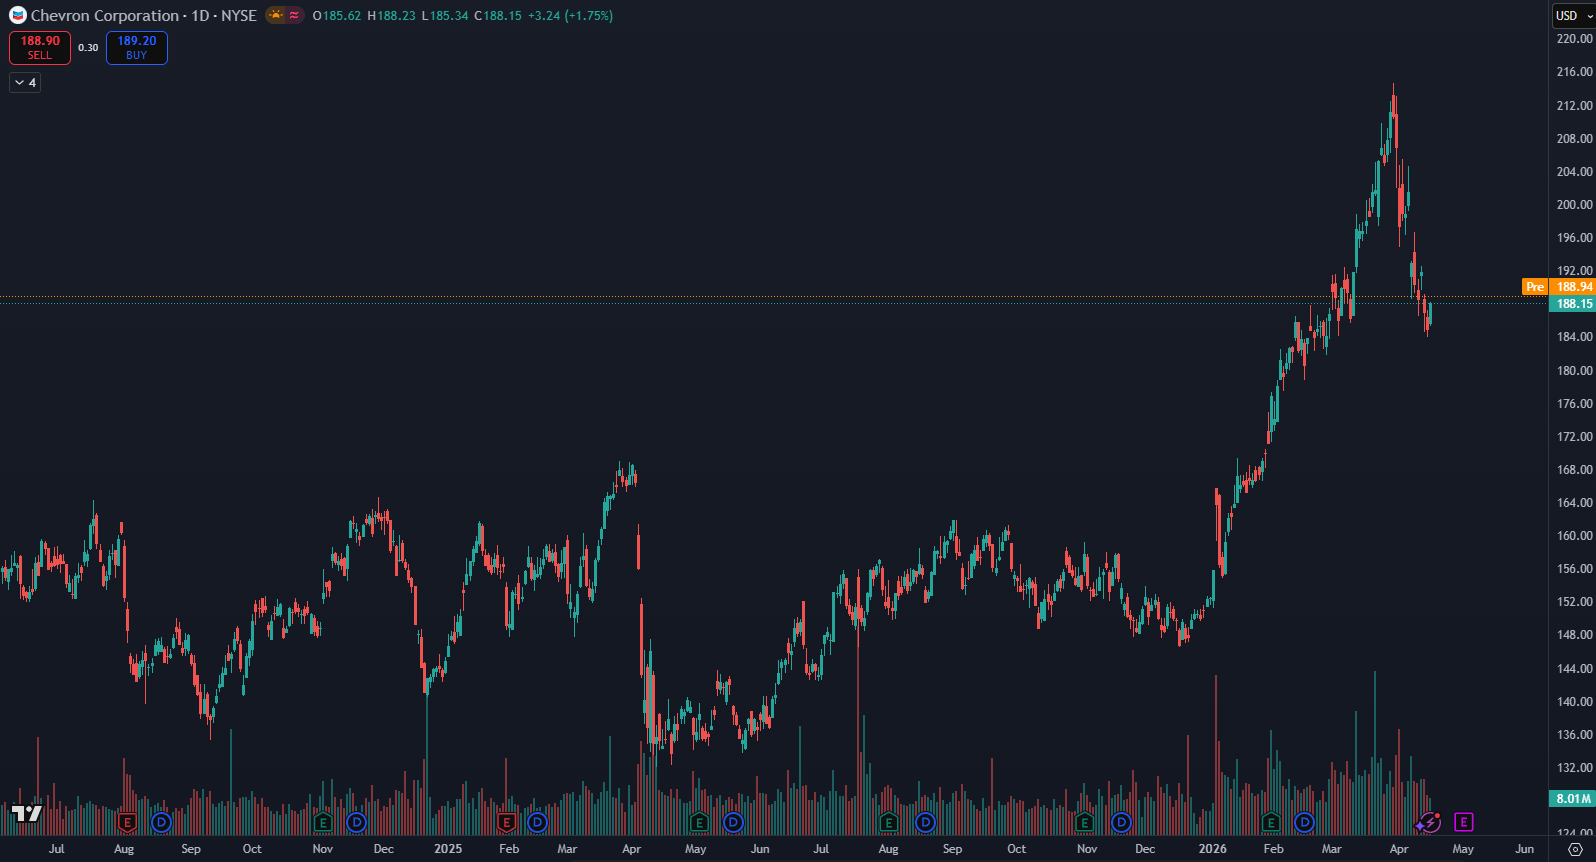Click the low value L185.34

click(445, 16)
